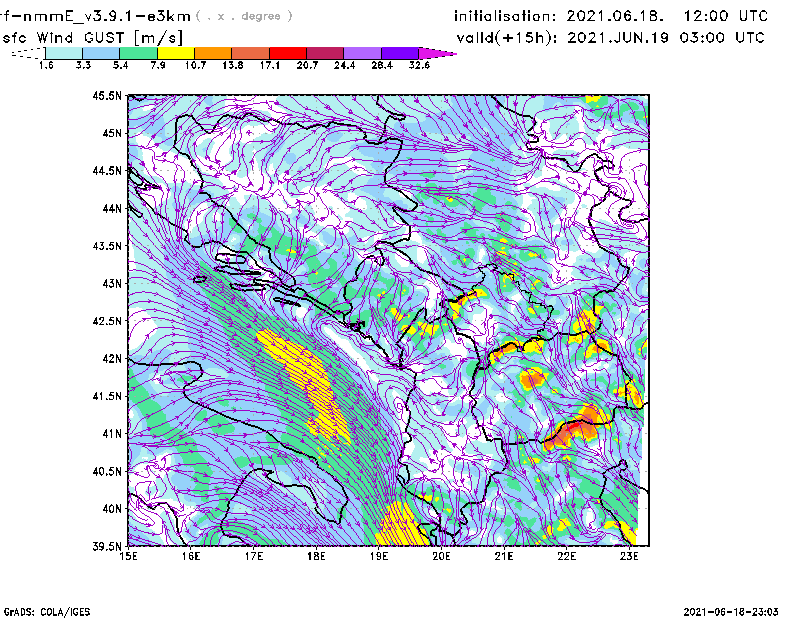
Task: Click the '2021-06-18-23:03' timestamp
Action: (x=731, y=612)
